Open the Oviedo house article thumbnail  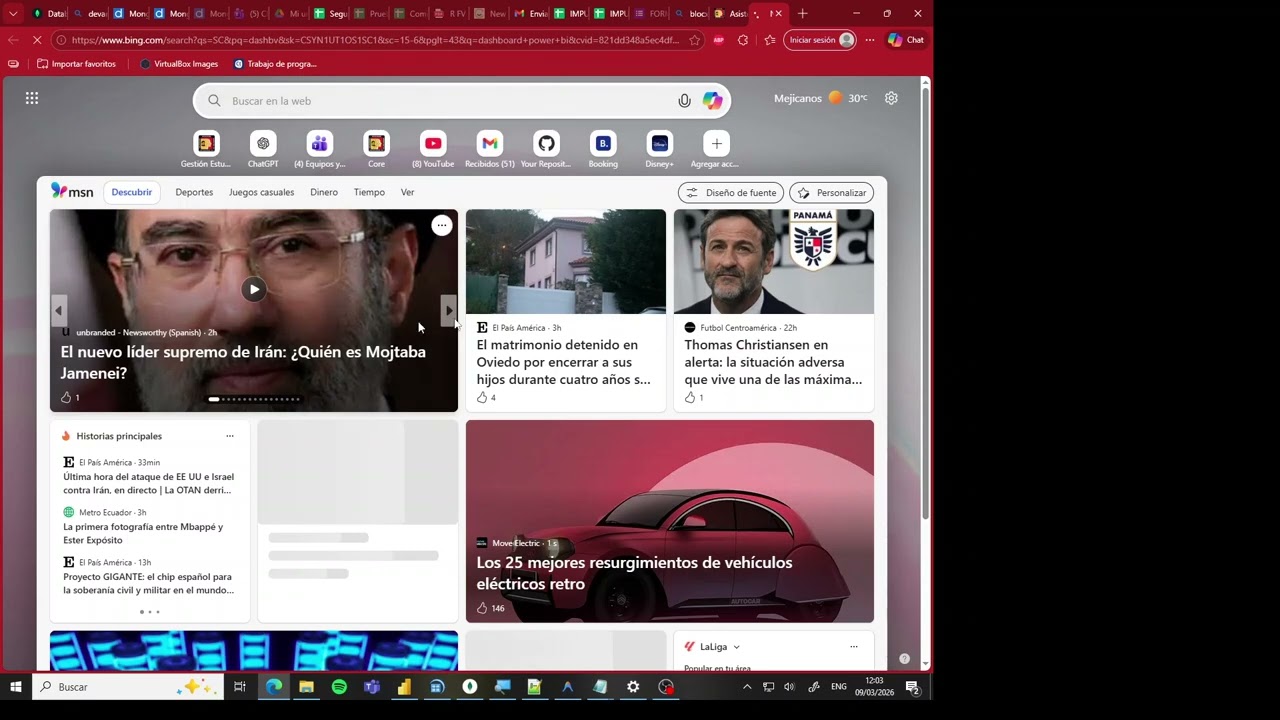[566, 261]
